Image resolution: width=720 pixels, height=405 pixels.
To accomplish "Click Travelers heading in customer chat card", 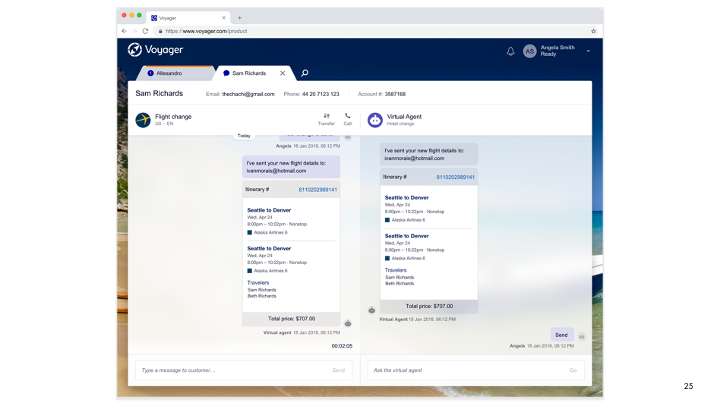I will (258, 283).
